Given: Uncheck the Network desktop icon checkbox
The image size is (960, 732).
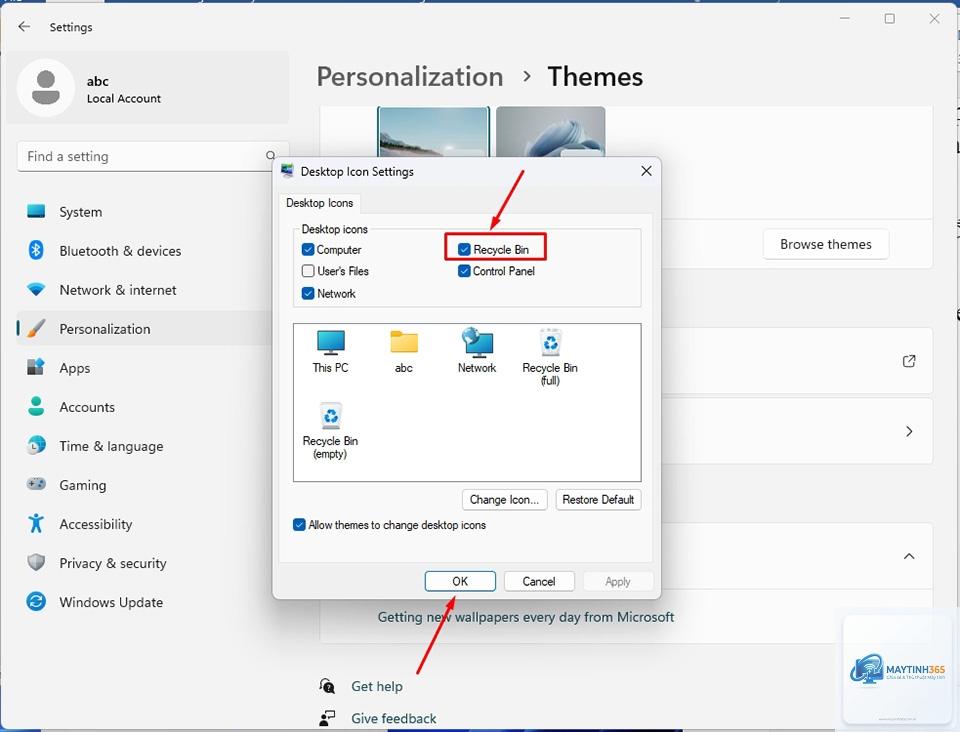Looking at the screenshot, I should [x=309, y=293].
